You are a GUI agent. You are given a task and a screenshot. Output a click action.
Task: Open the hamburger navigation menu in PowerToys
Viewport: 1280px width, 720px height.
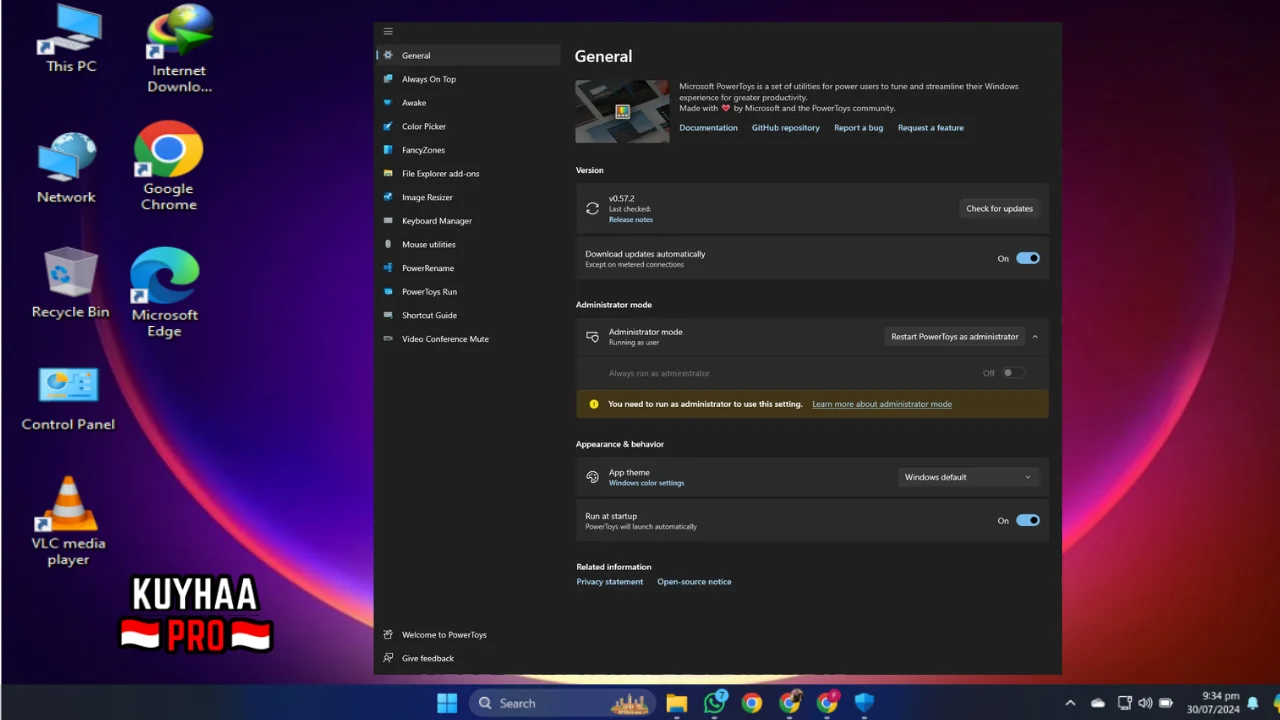[388, 32]
